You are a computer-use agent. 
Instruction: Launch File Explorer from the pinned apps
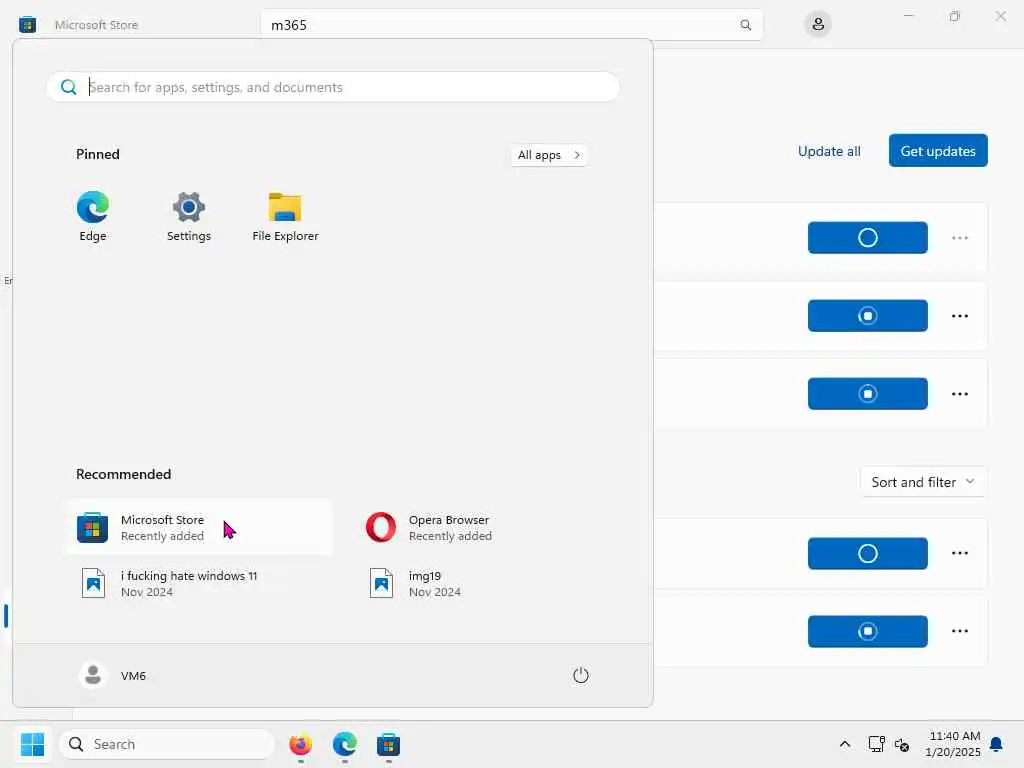285,216
